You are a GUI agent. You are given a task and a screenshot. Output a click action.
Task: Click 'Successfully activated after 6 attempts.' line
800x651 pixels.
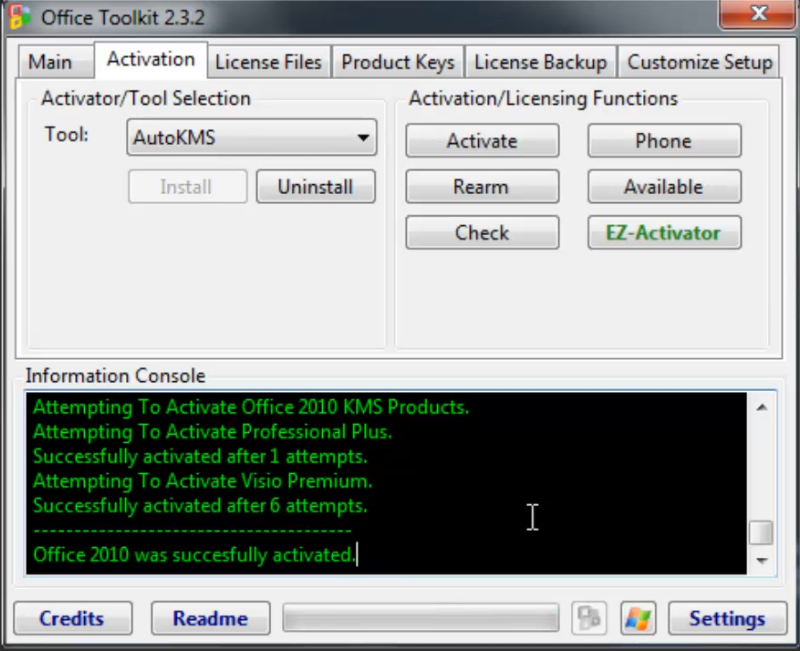point(200,506)
